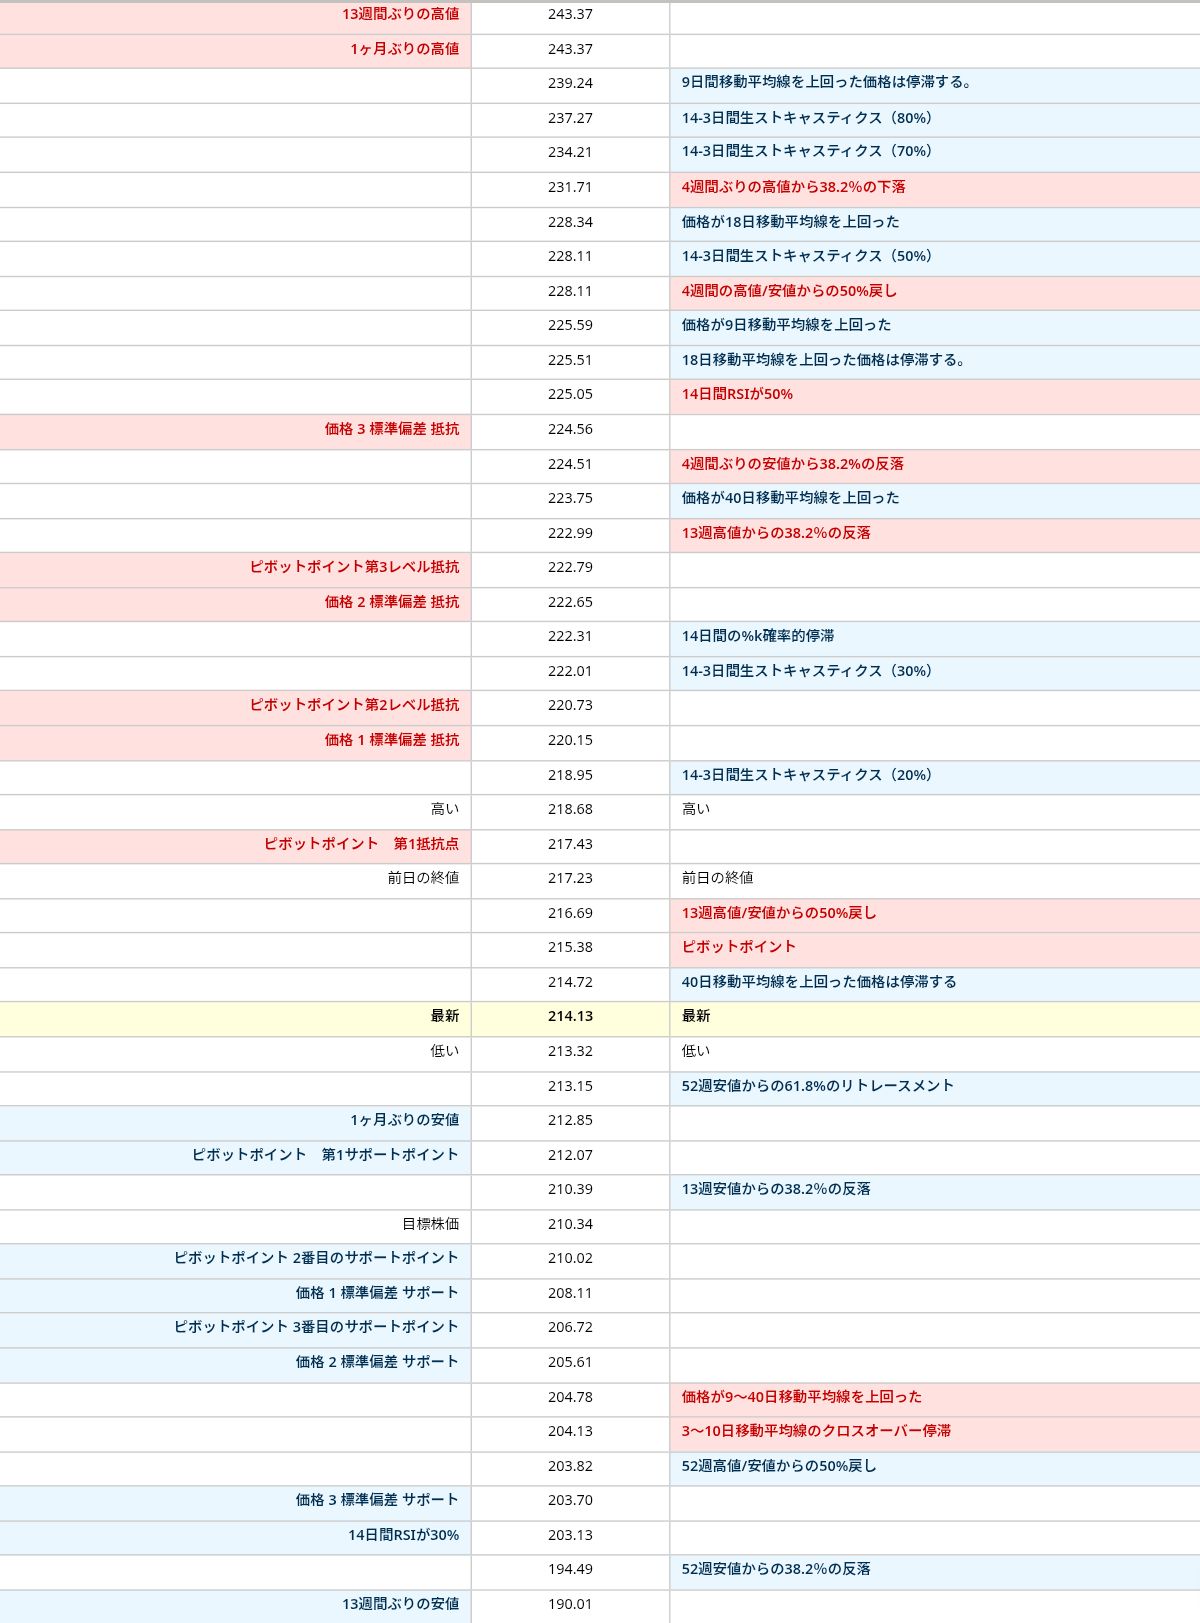Select '14日間RSIが30%' label

click(404, 1535)
